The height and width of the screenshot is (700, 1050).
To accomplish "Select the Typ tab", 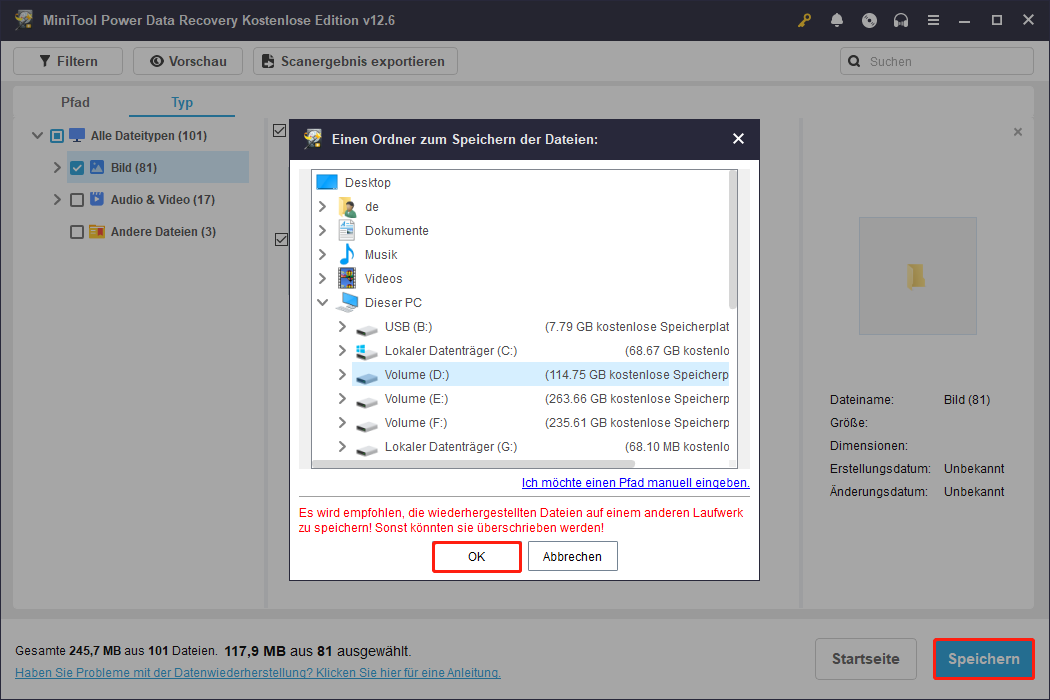I will (181, 102).
